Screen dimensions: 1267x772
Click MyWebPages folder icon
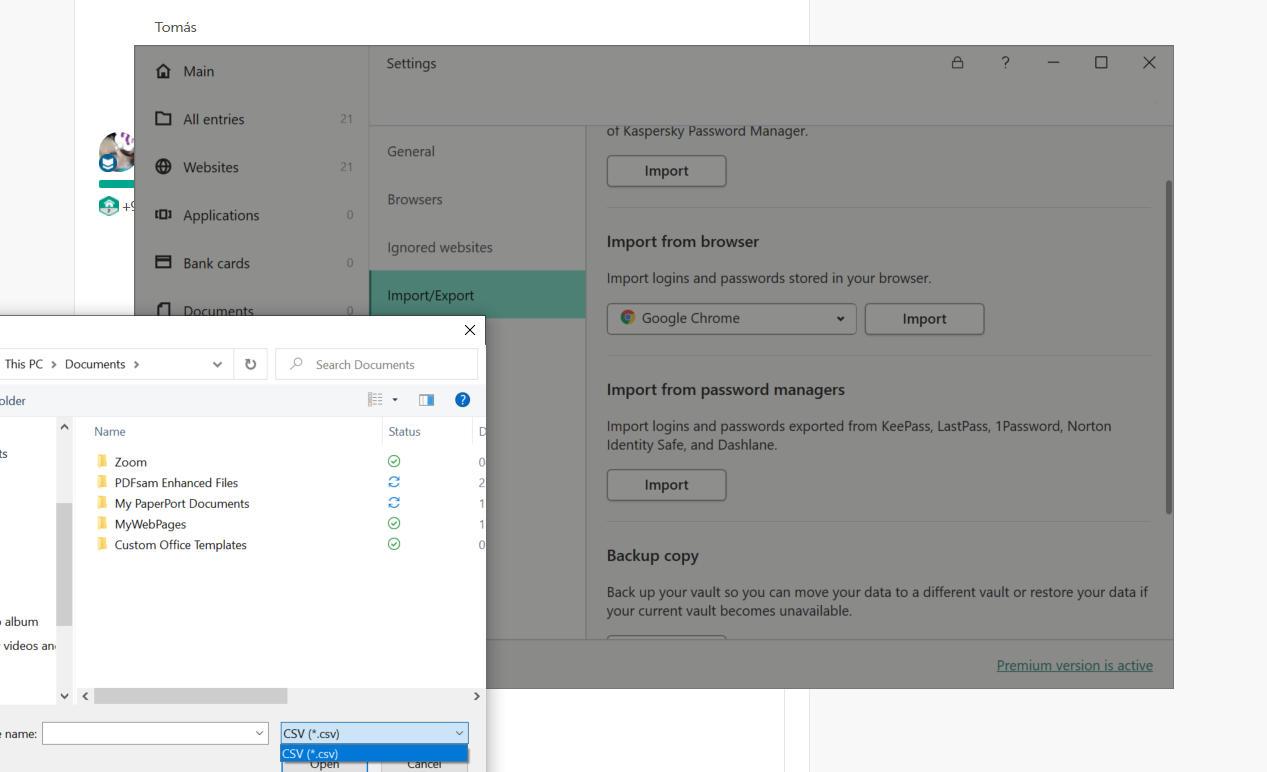point(101,523)
